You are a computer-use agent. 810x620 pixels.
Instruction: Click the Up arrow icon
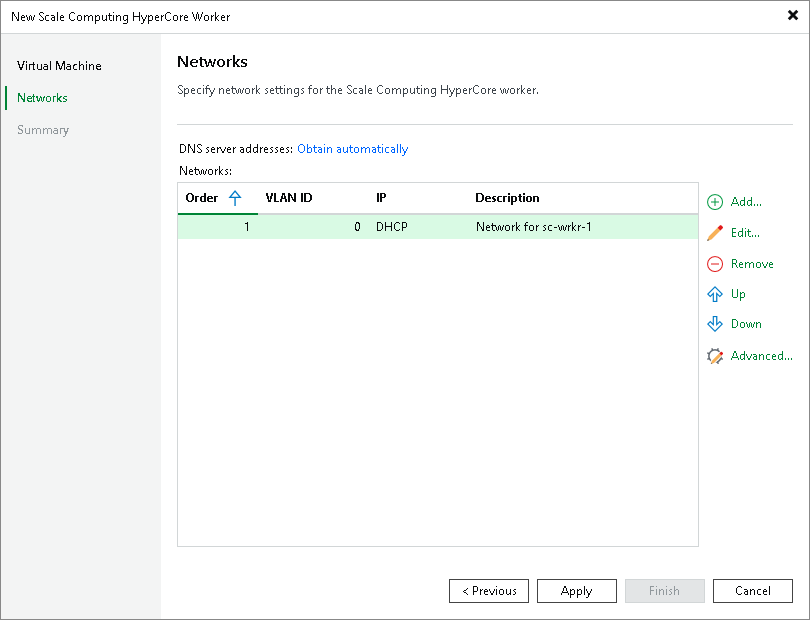pyautogui.click(x=715, y=294)
